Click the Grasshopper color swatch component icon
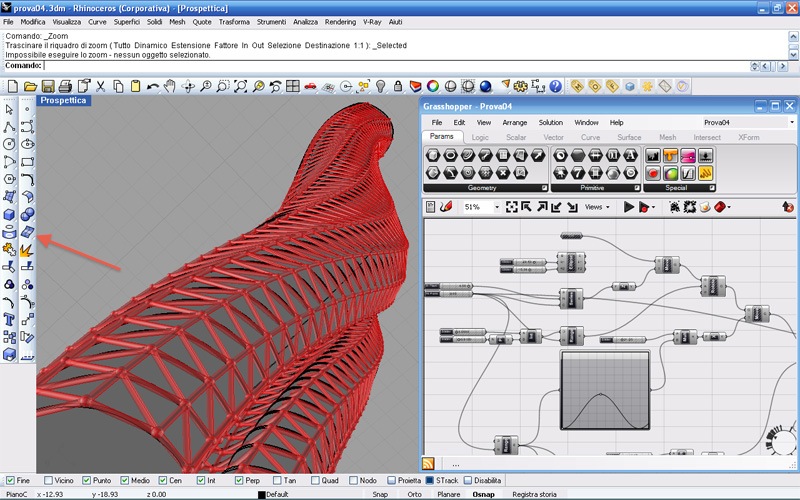Viewport: 800px width, 500px height. (670, 173)
